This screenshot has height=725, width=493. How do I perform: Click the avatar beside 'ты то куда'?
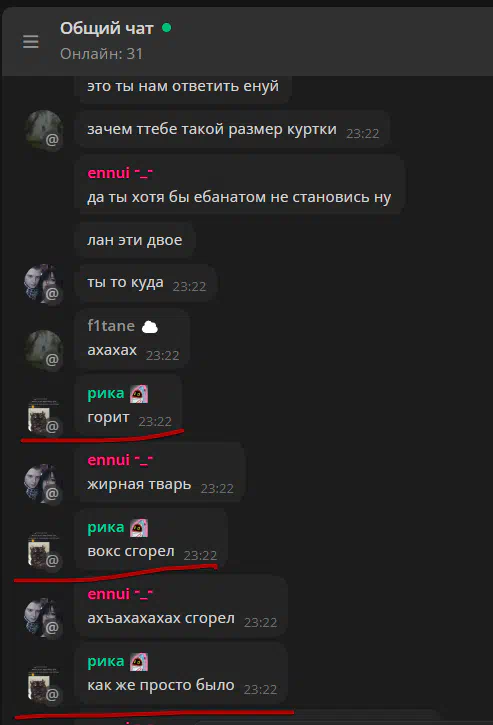[44, 283]
